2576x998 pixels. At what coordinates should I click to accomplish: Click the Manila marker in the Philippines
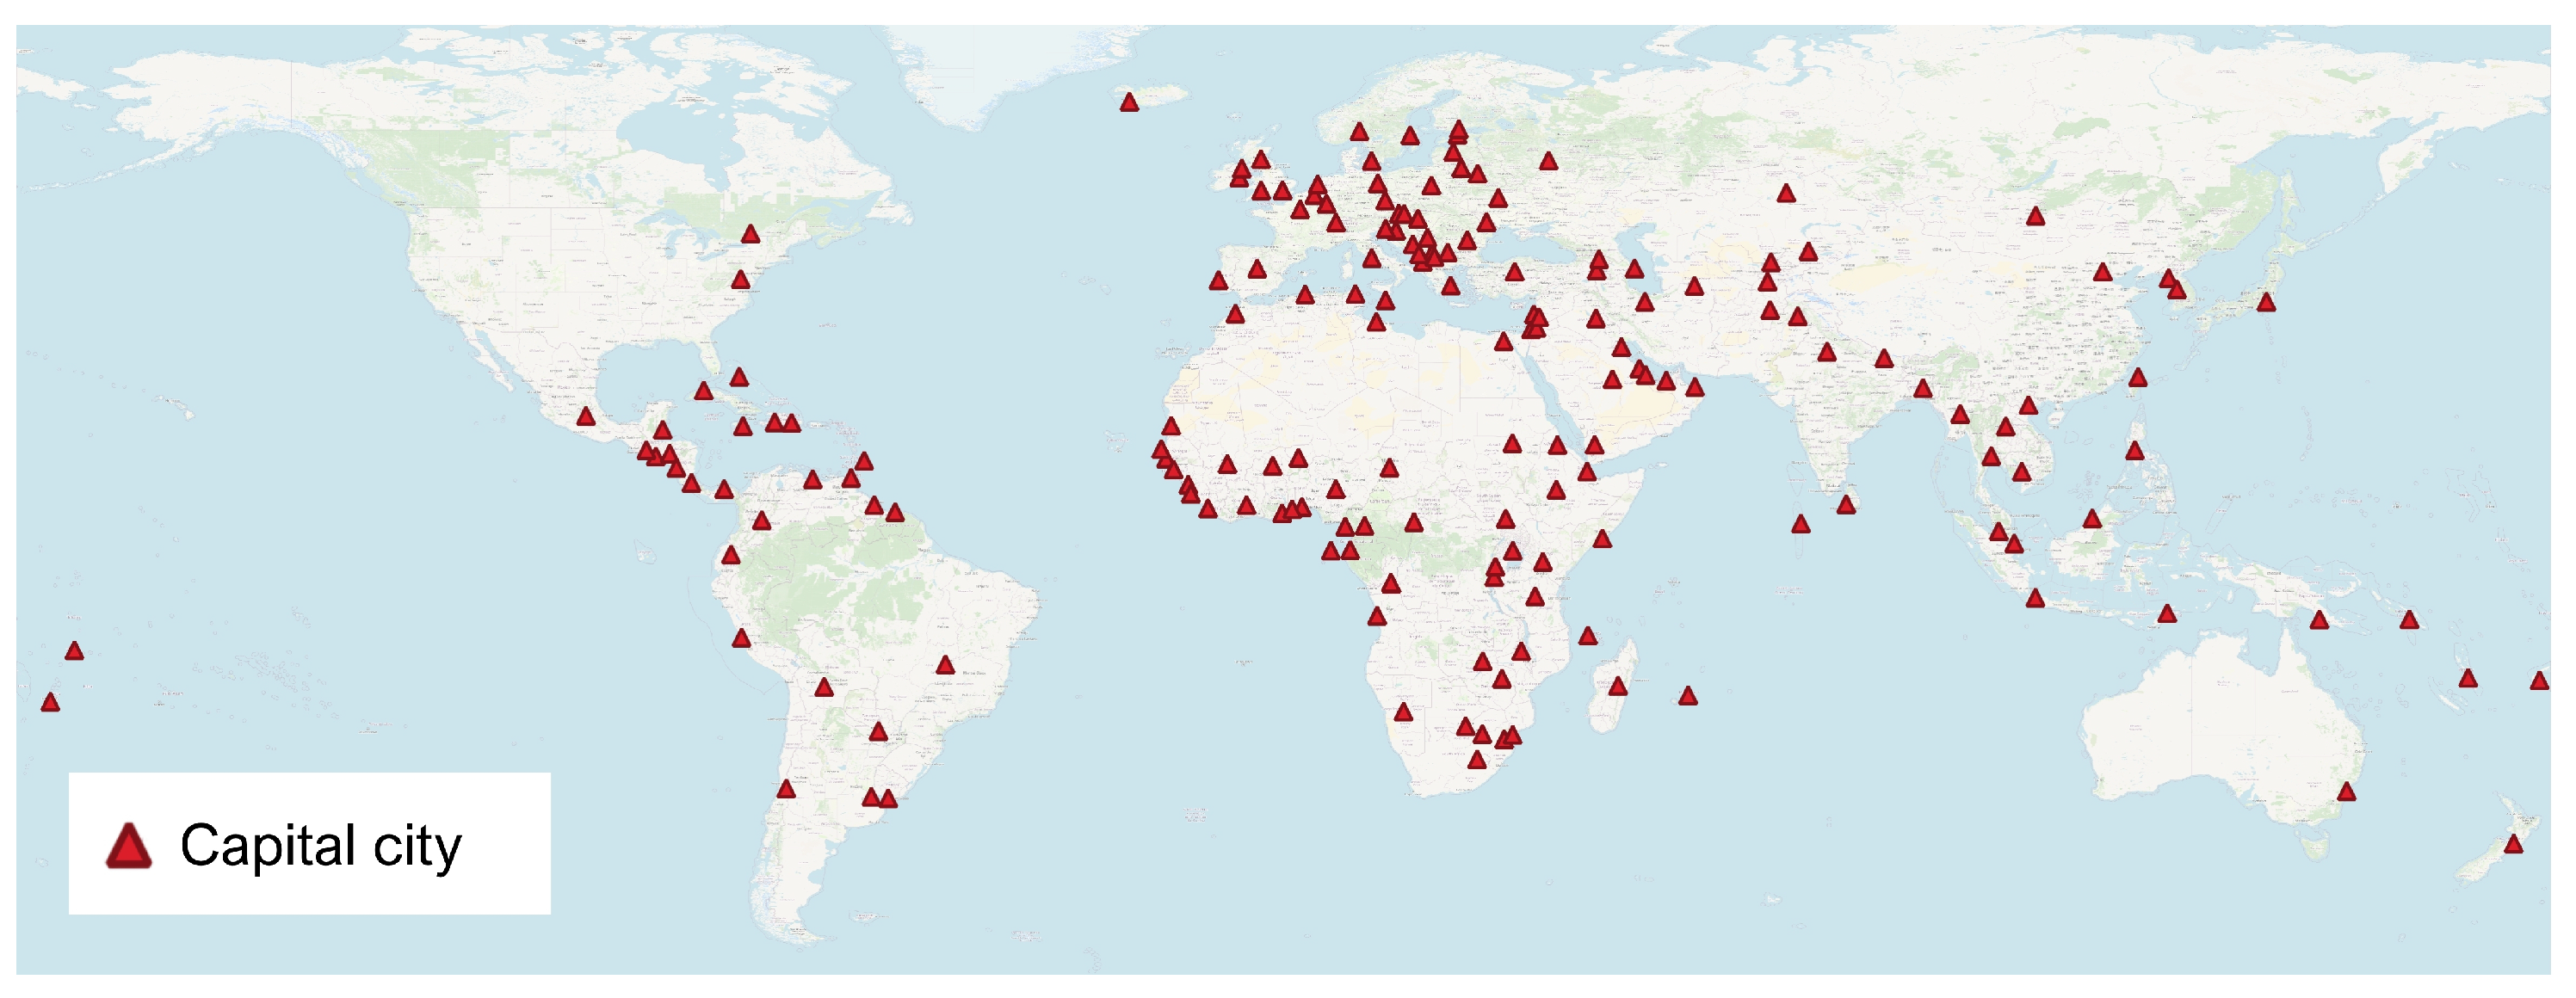[2135, 451]
